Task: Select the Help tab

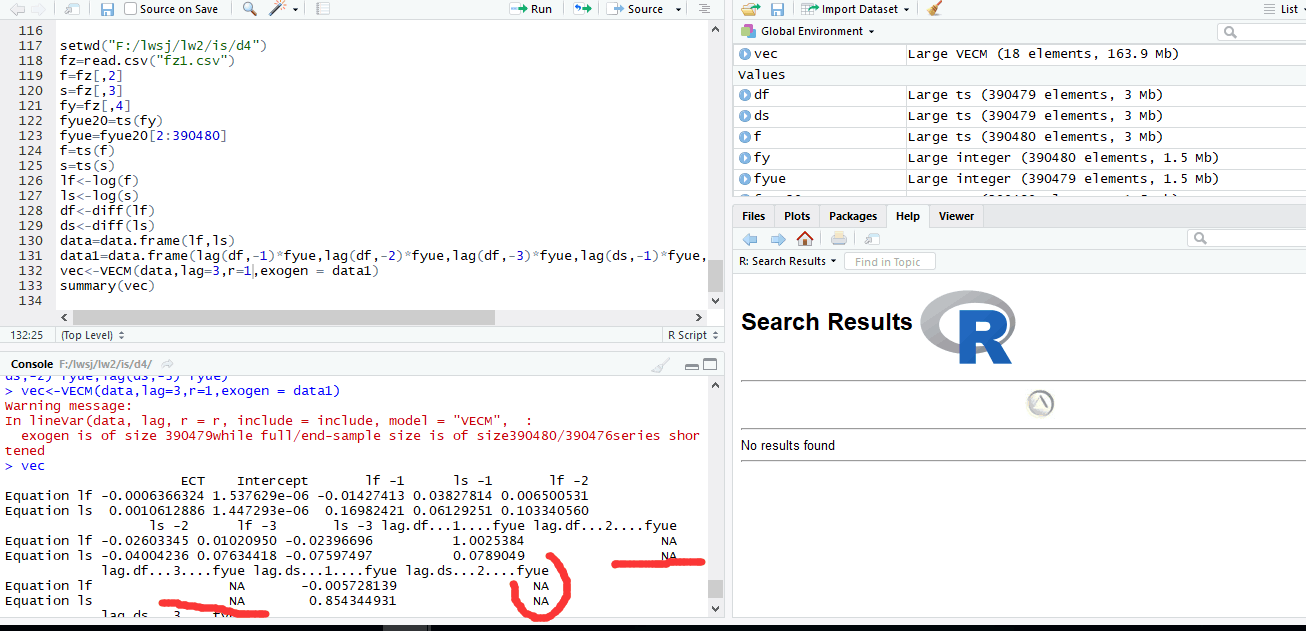Action: pos(907,216)
